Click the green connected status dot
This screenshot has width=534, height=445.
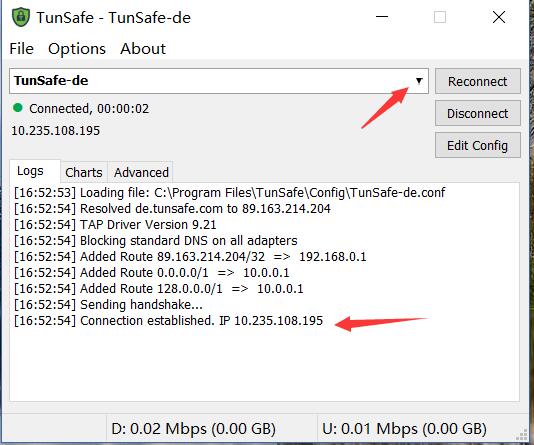coord(18,108)
